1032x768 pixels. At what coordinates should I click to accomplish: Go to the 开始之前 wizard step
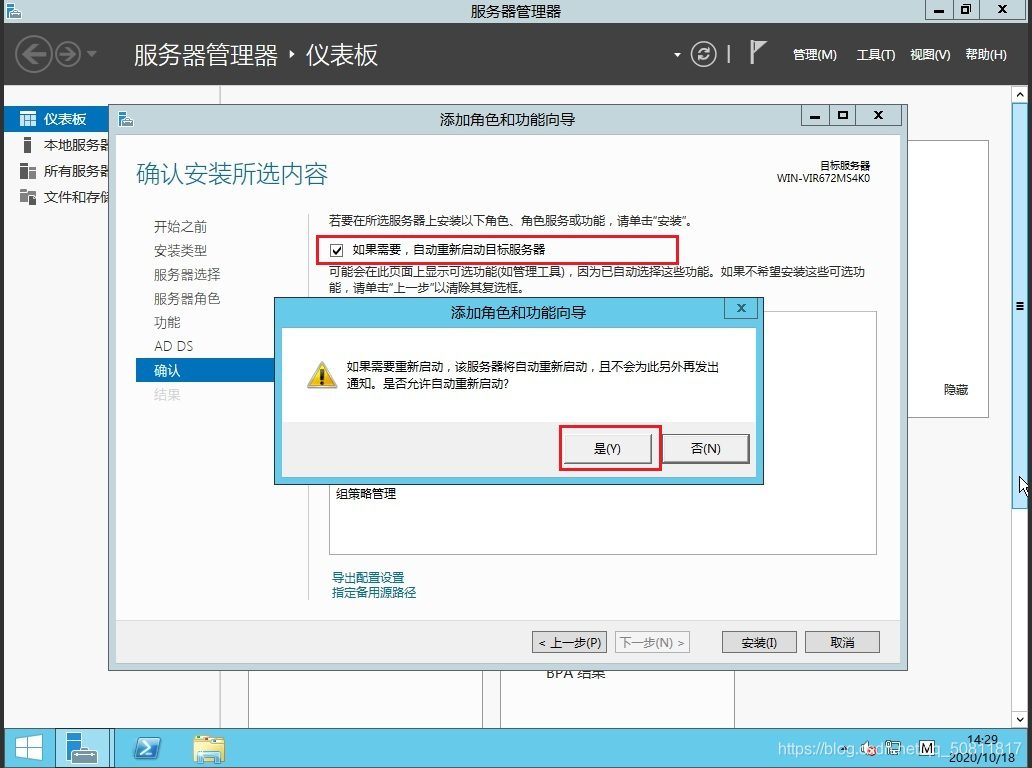[180, 226]
